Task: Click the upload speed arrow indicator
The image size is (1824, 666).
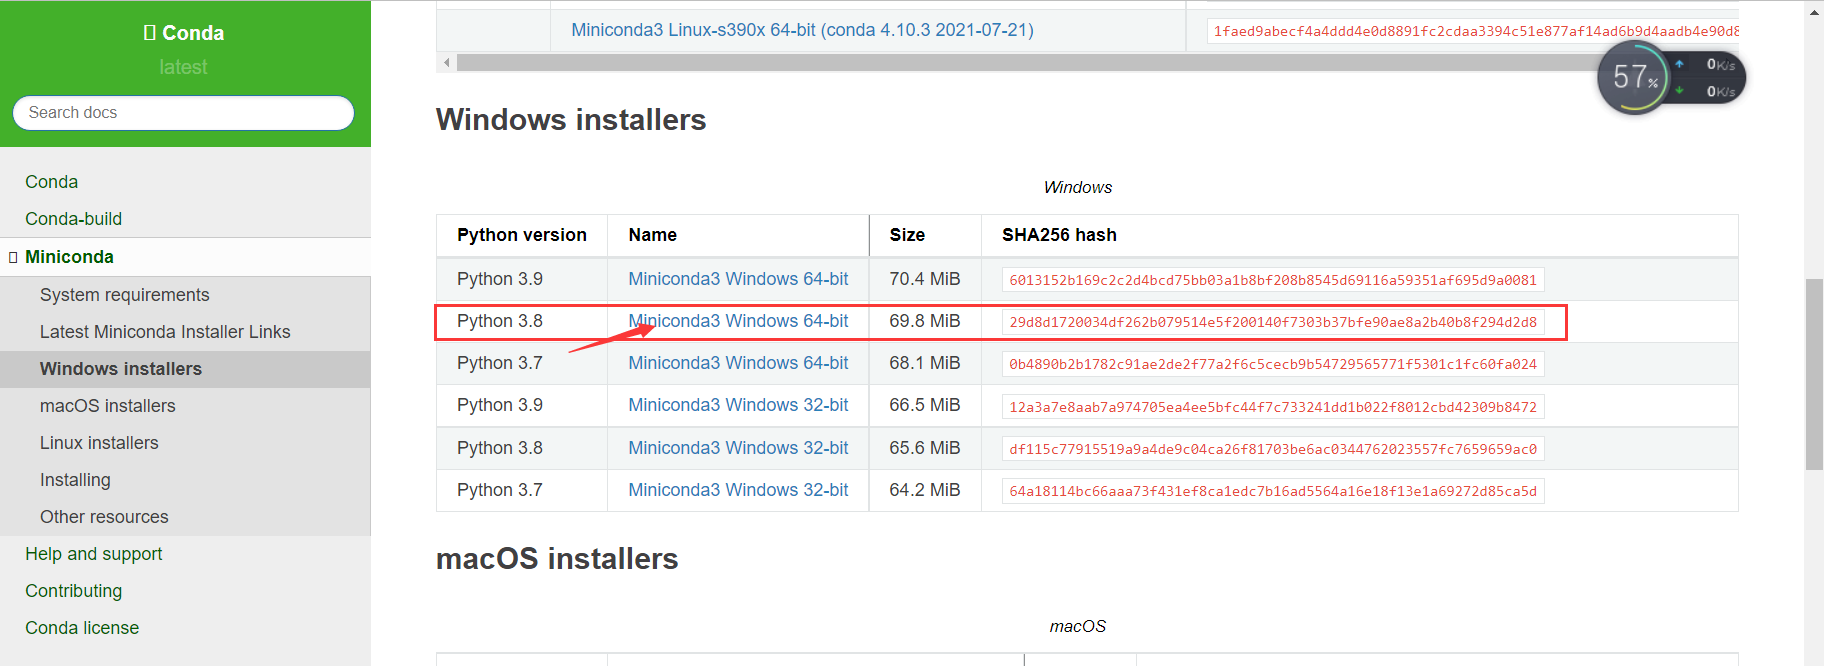Action: (1679, 64)
